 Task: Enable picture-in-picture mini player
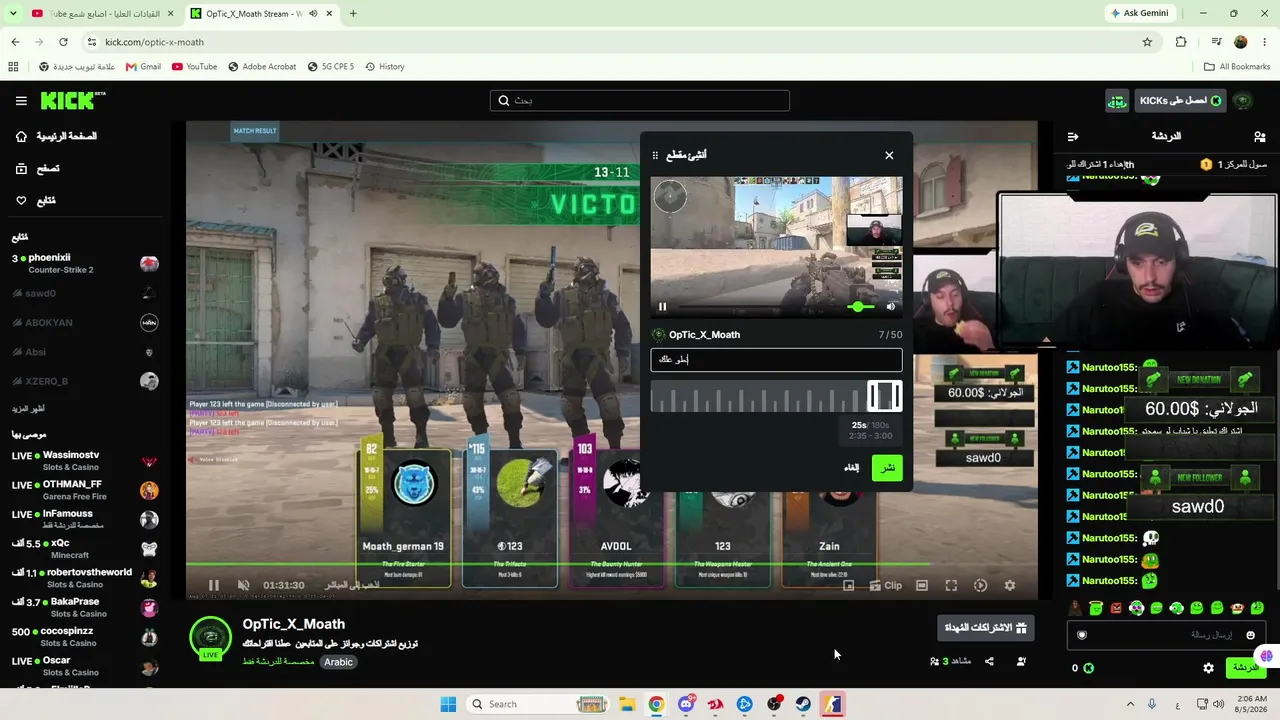pos(849,586)
